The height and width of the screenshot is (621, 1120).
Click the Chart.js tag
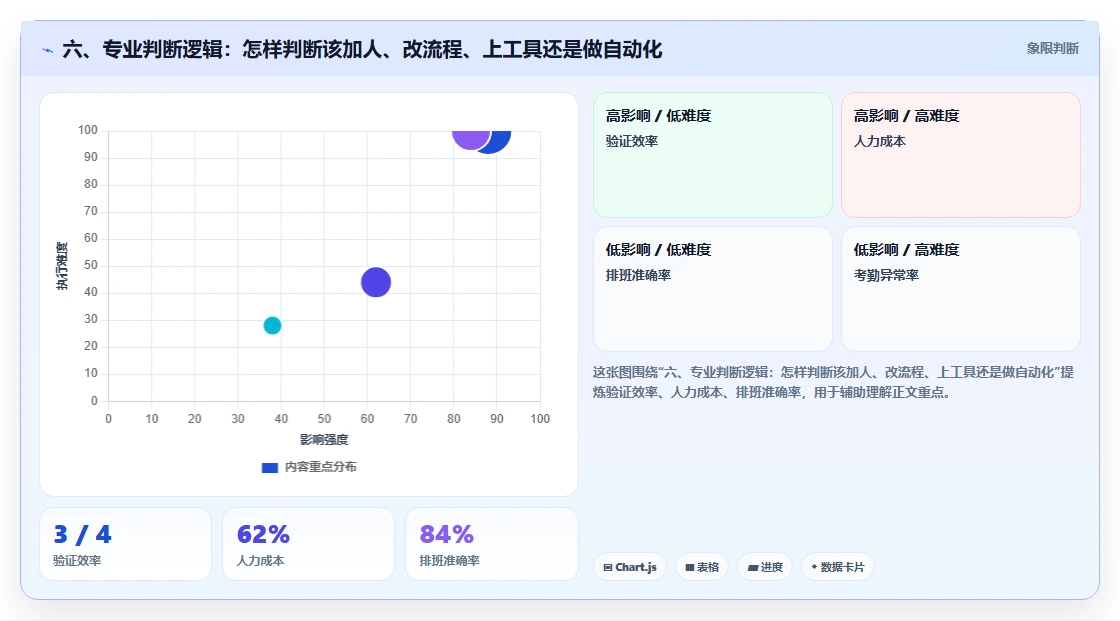click(630, 567)
